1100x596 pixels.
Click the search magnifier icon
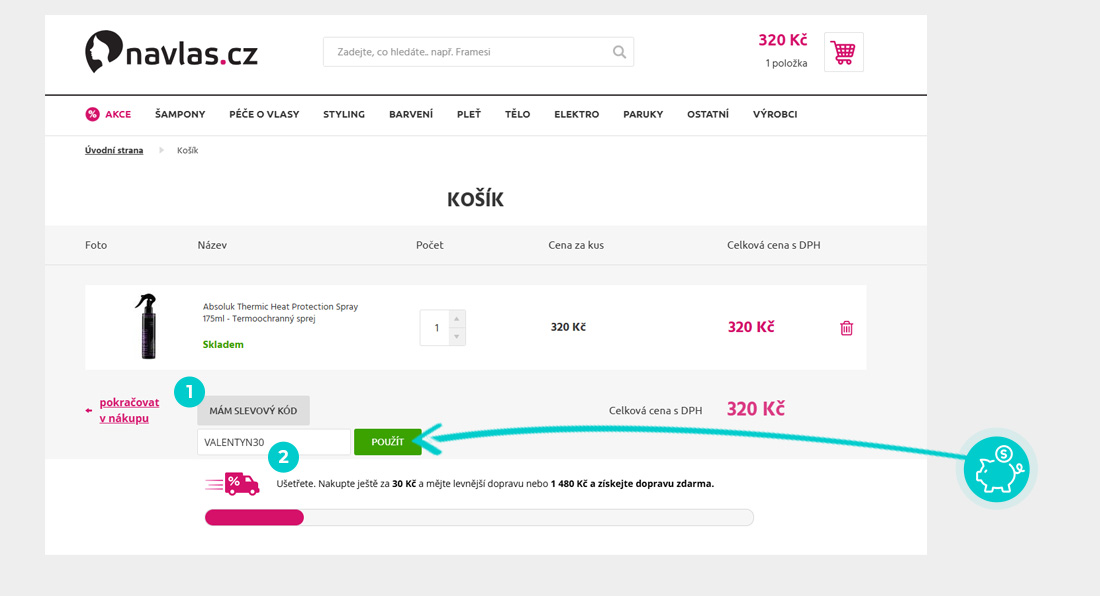coord(620,52)
